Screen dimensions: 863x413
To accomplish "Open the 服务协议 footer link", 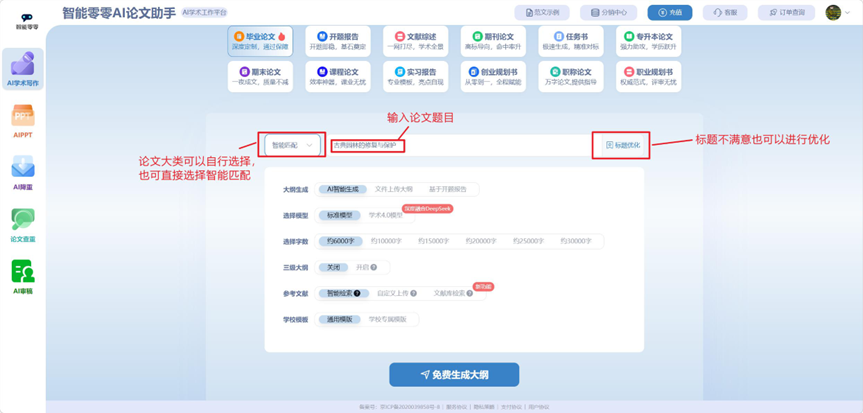I will (456, 407).
